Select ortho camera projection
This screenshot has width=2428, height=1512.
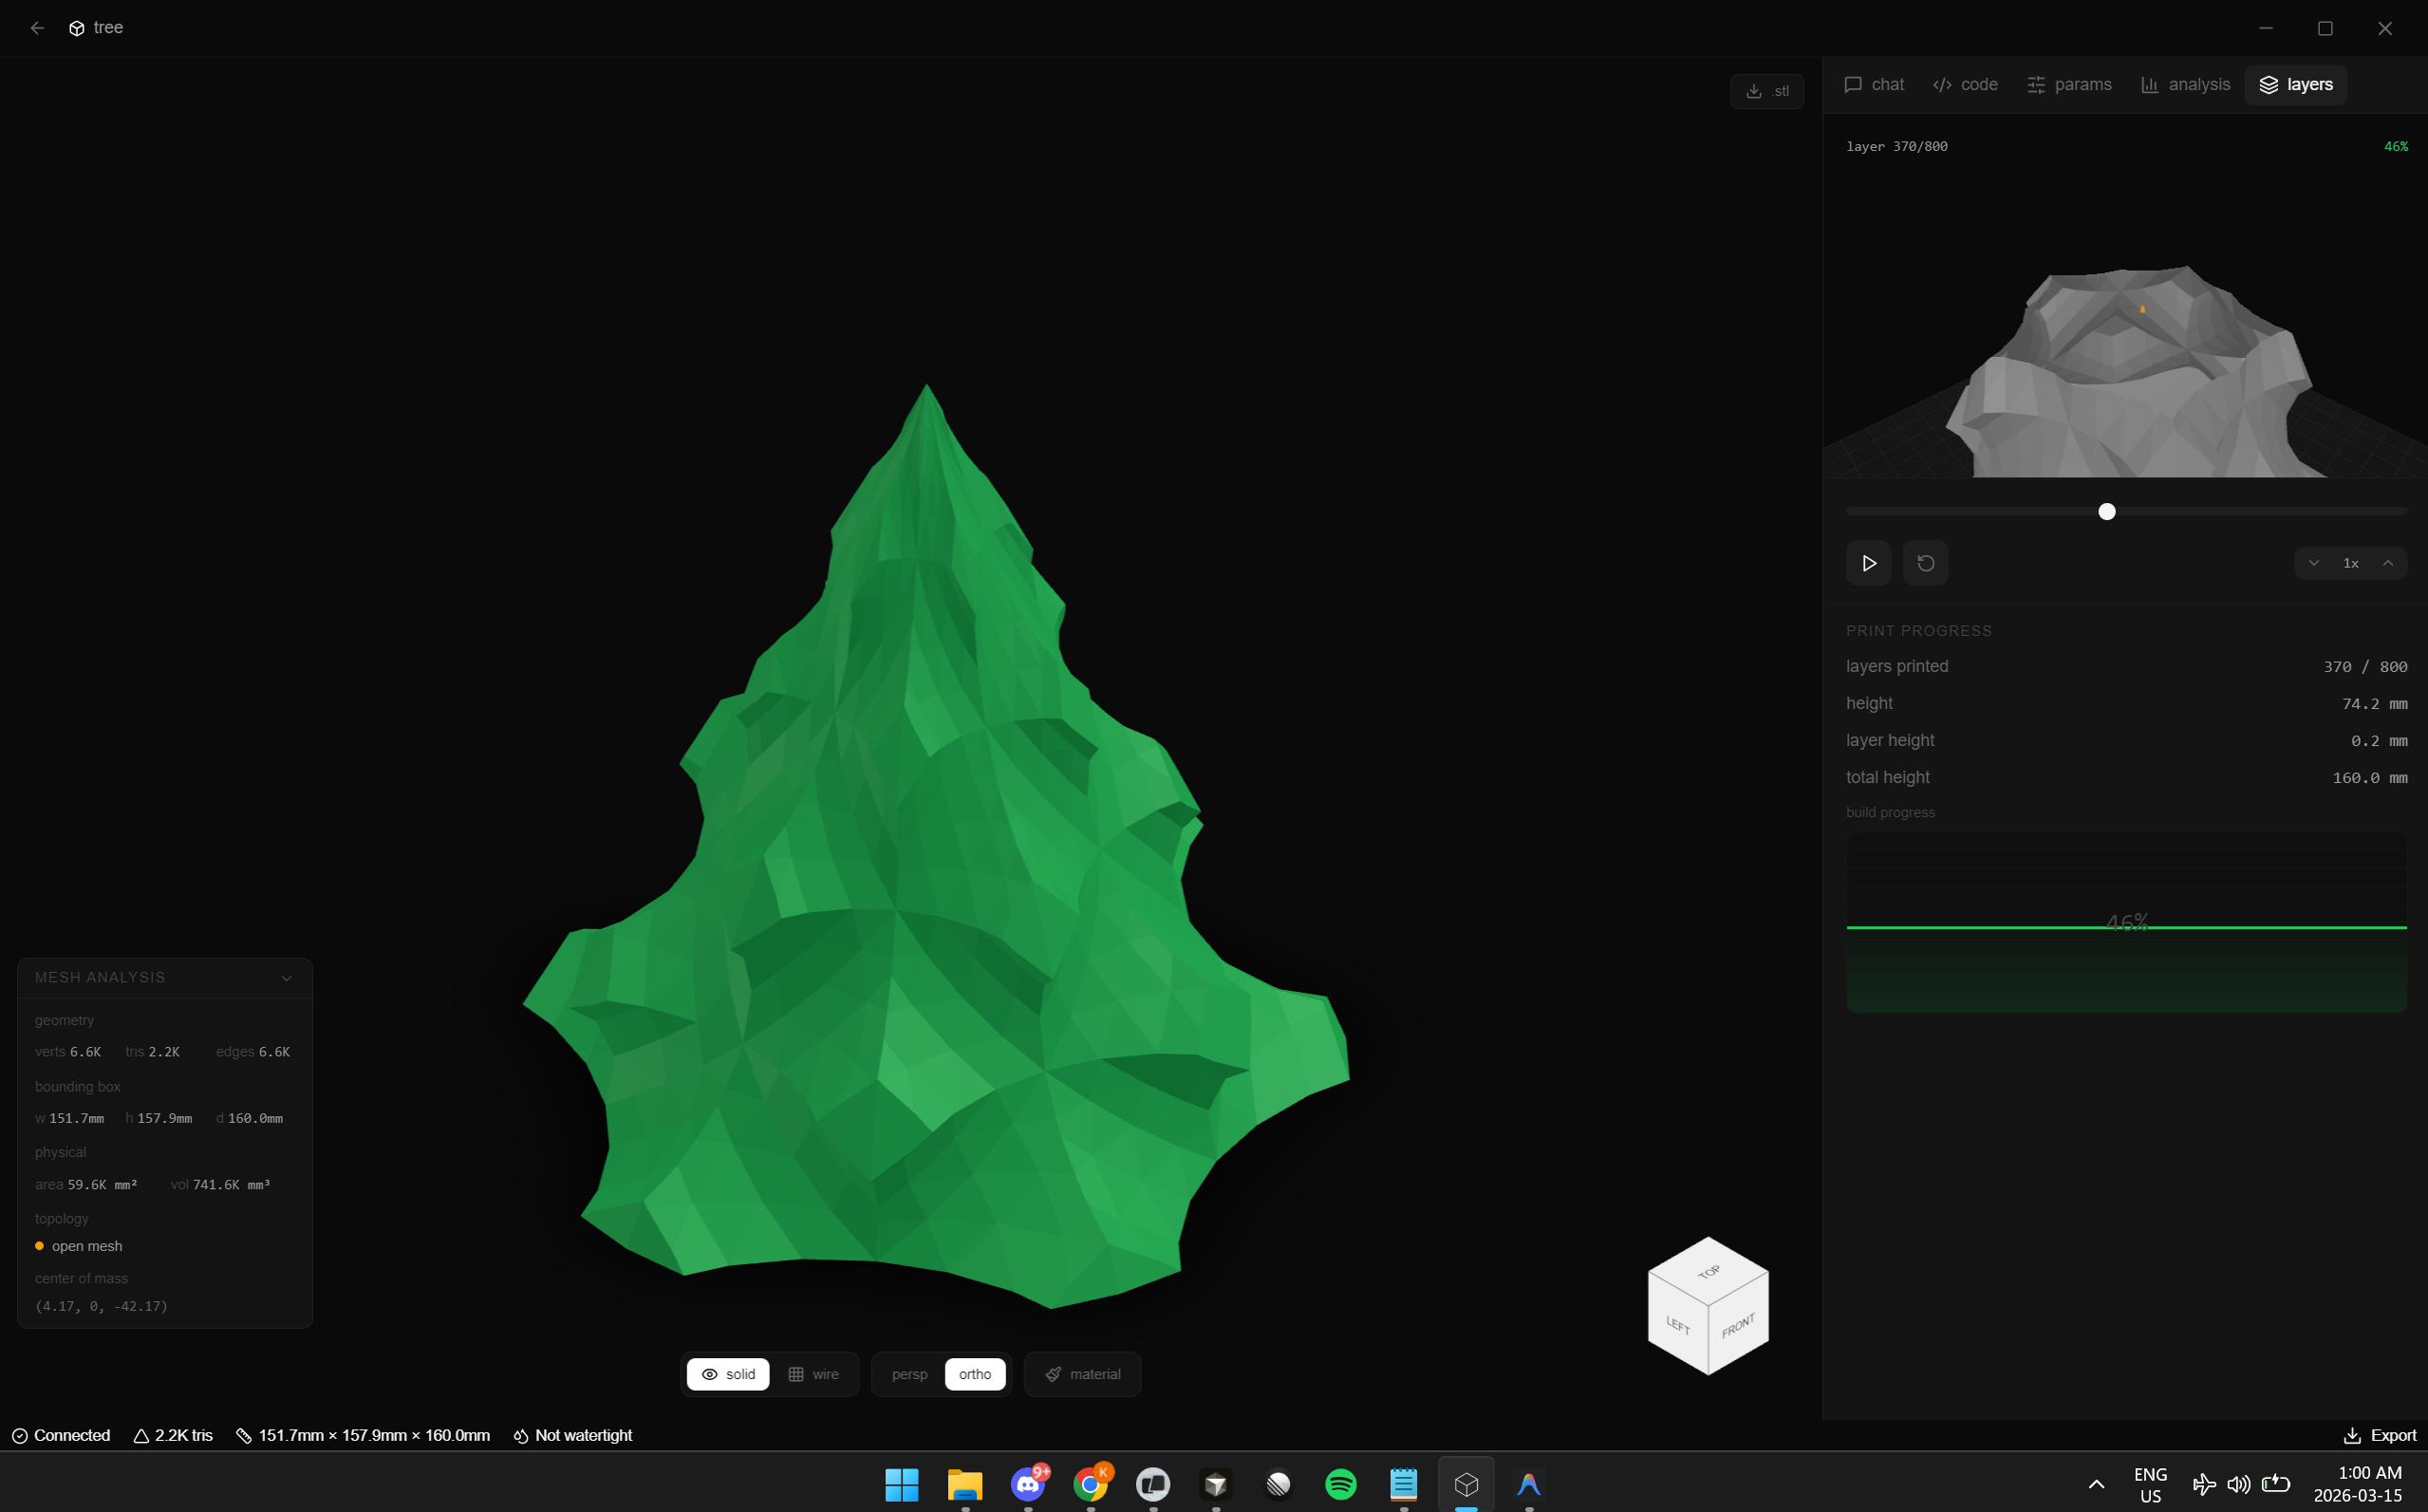click(x=974, y=1374)
